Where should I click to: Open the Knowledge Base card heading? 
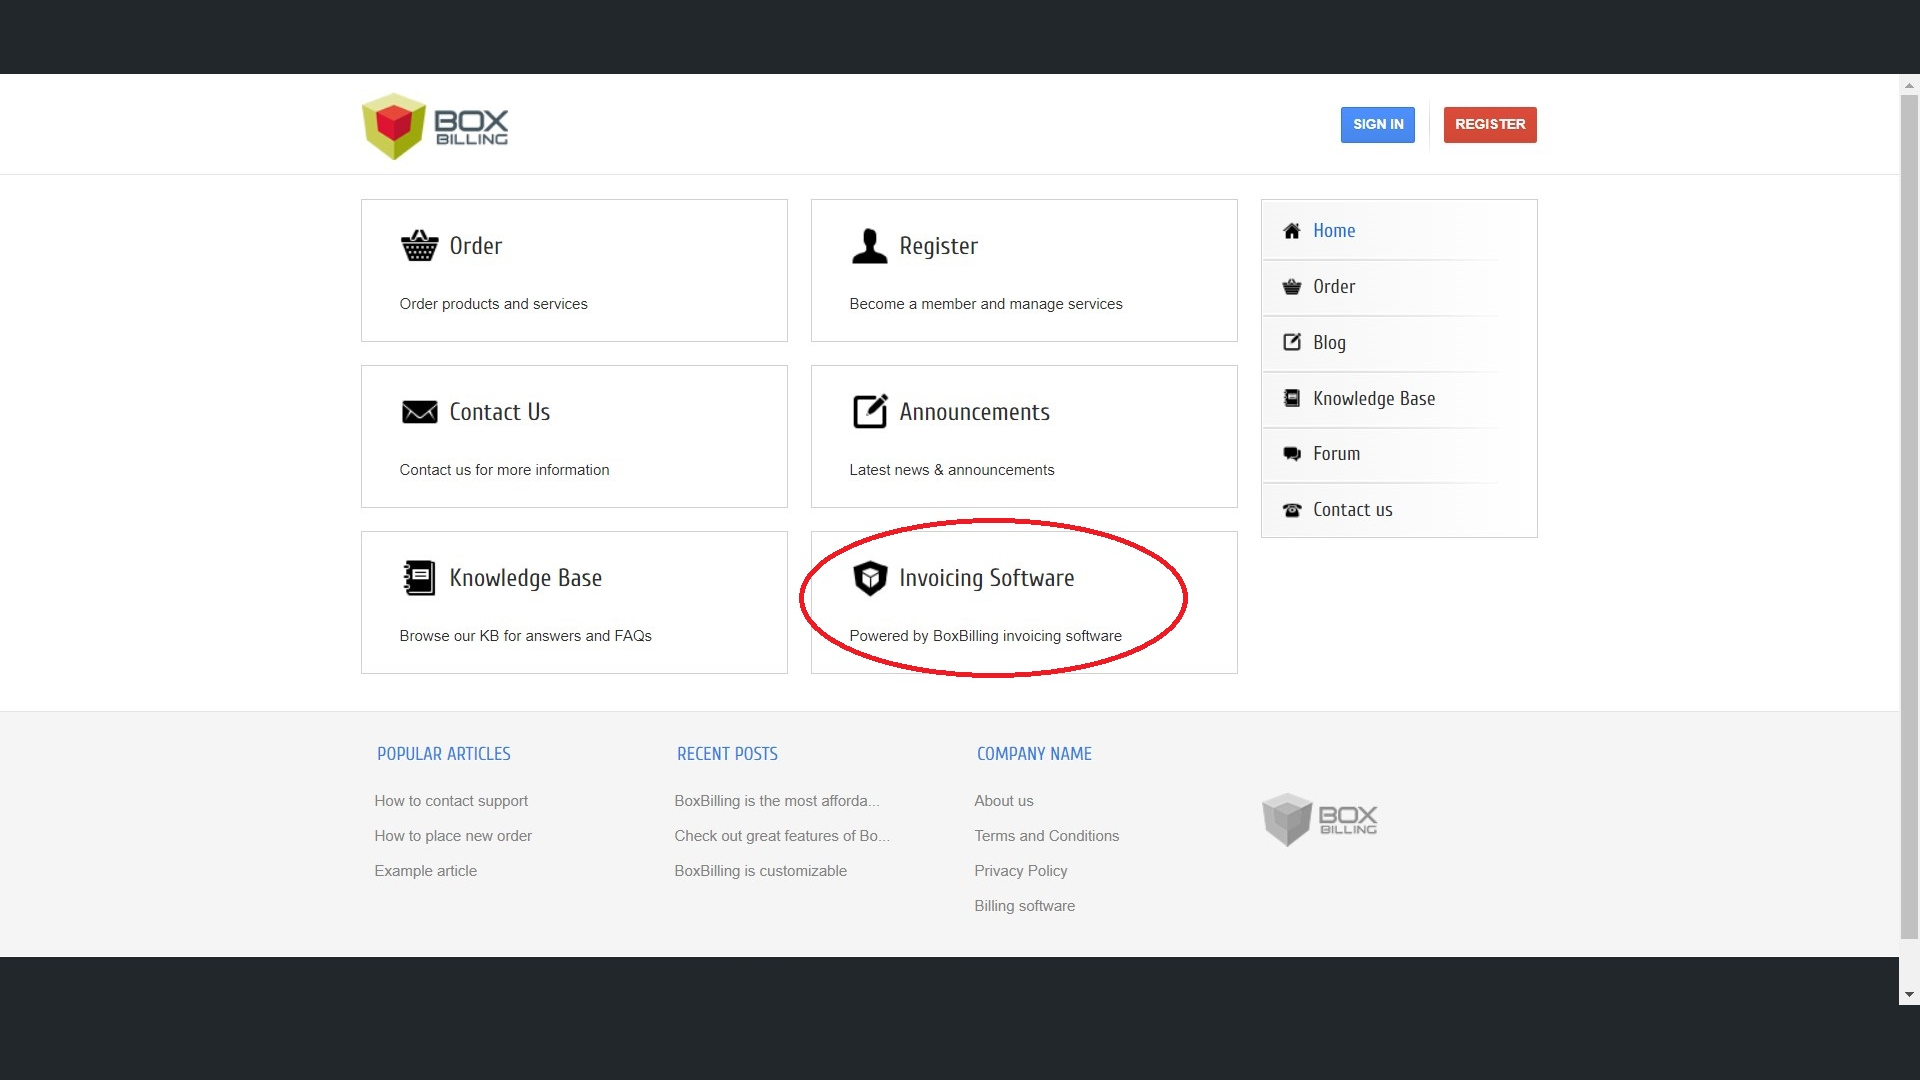pos(525,578)
